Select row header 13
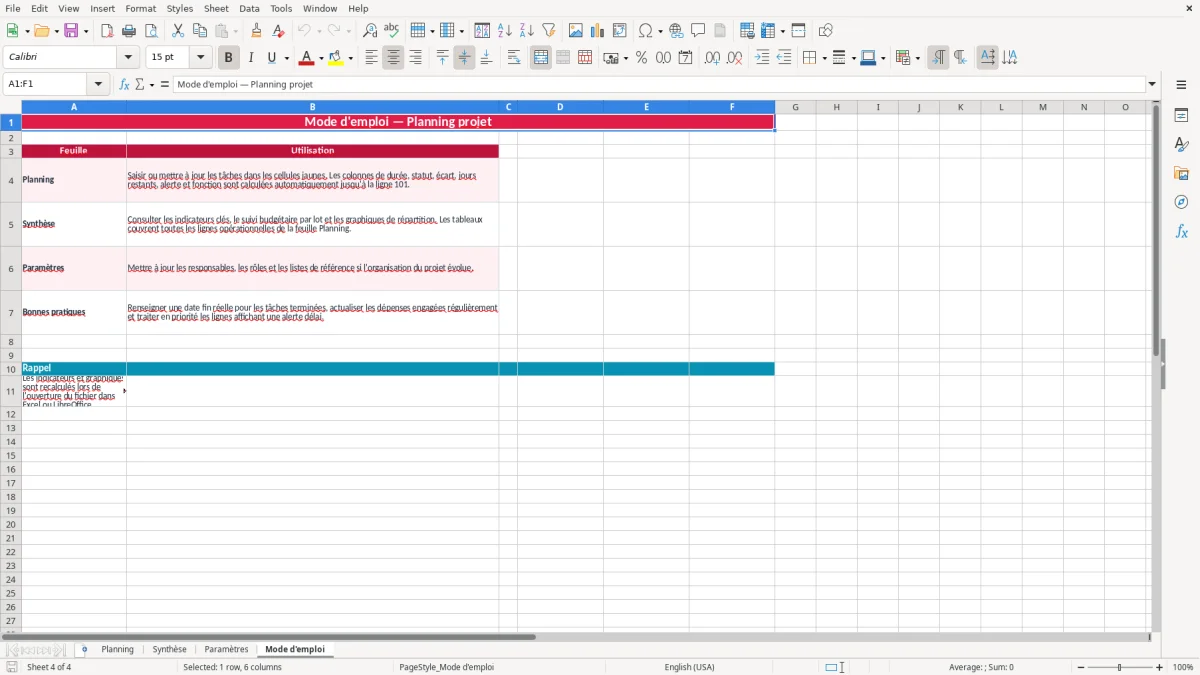This screenshot has width=1200, height=675. [11, 428]
